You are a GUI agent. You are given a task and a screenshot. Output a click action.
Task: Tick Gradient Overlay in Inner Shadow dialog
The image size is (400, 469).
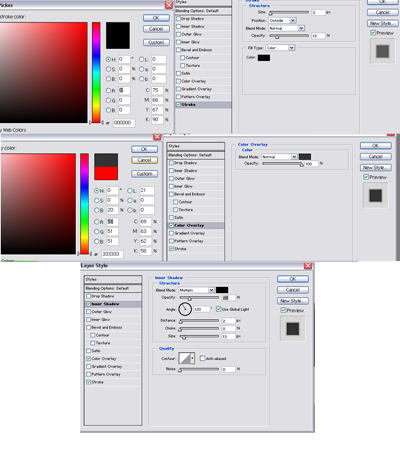[x=88, y=366]
